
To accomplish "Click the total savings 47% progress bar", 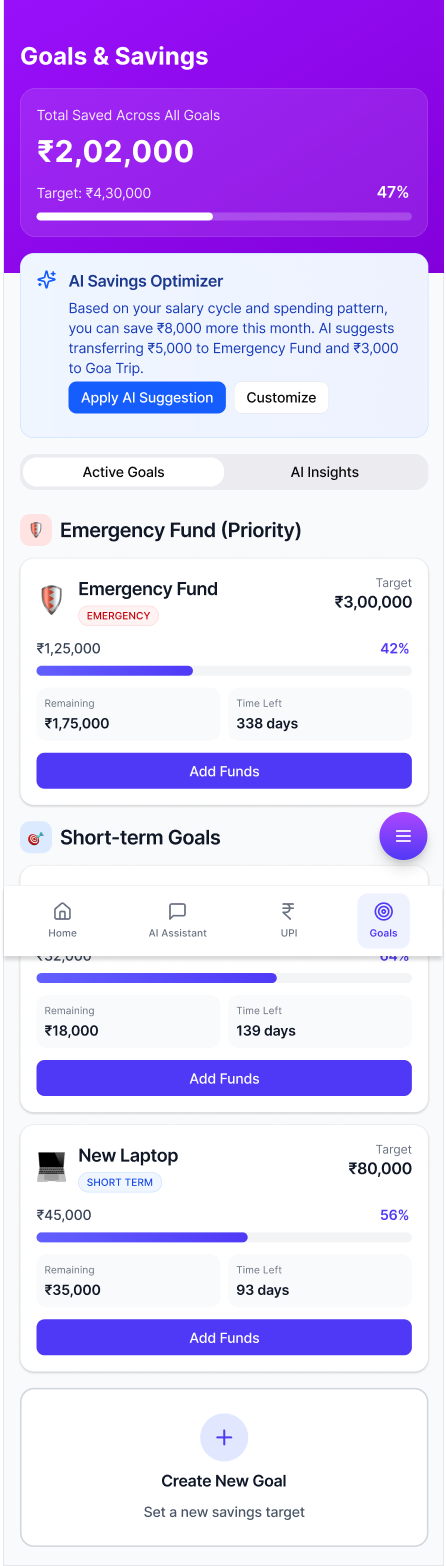I will [x=224, y=216].
